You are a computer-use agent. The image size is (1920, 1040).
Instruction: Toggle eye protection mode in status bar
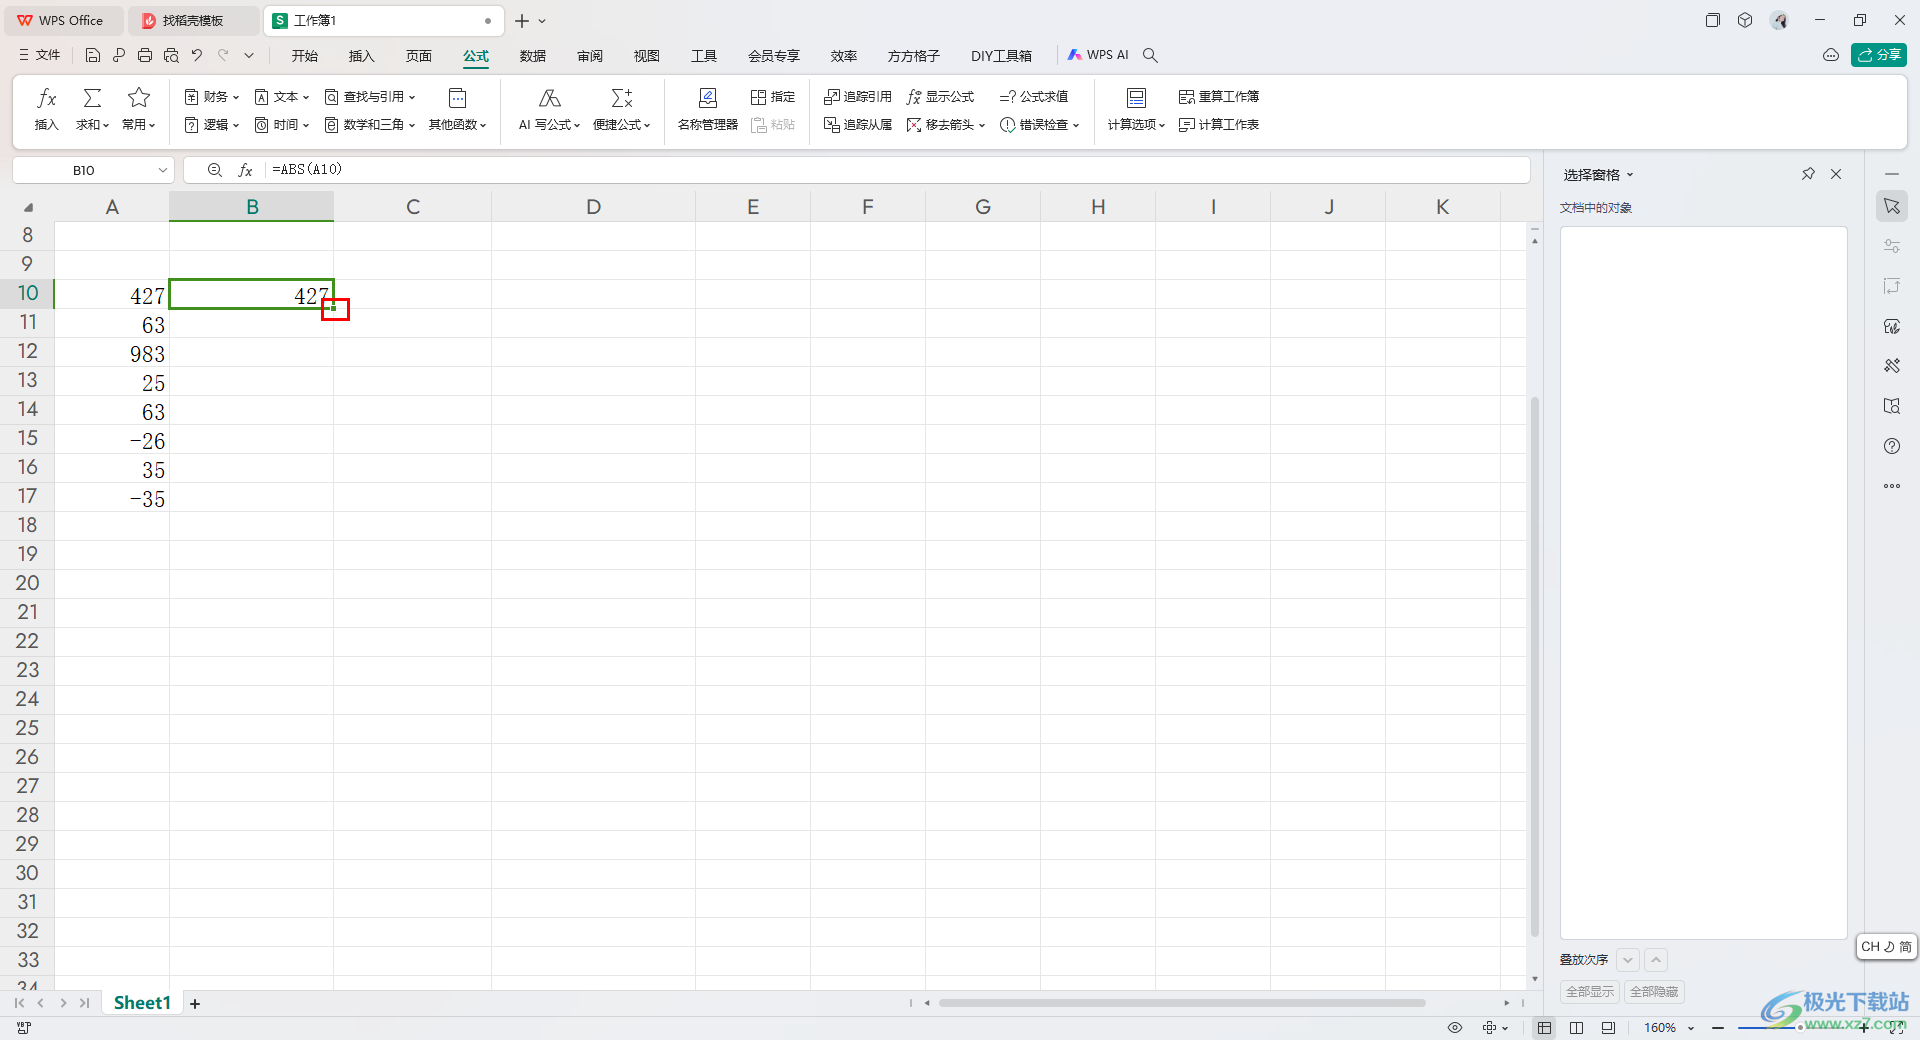[x=1455, y=1028]
